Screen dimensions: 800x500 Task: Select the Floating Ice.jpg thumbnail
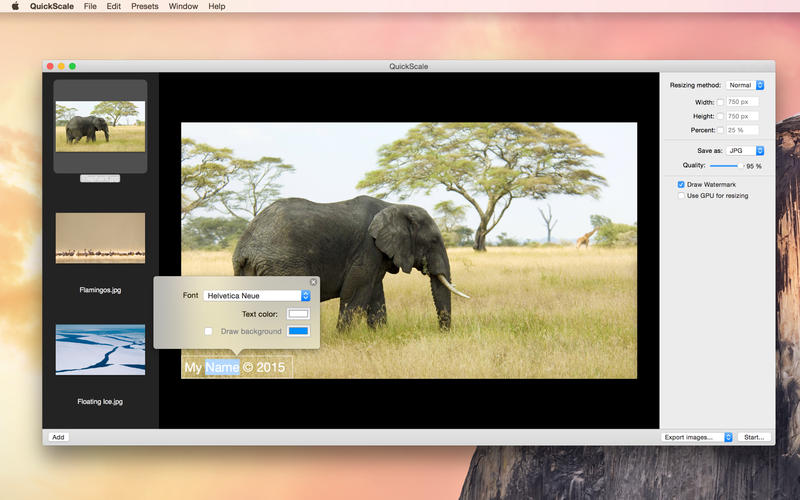coord(100,349)
